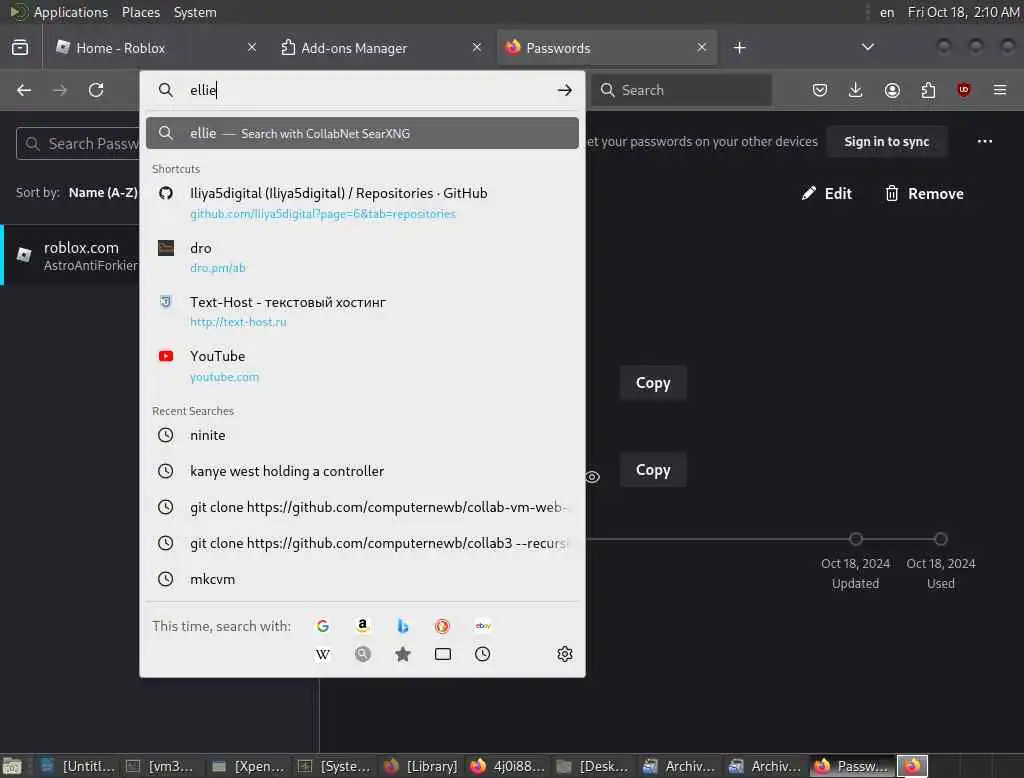Image resolution: width=1024 pixels, height=778 pixels.
Task: Search this time with Wikipedia
Action: 323,654
